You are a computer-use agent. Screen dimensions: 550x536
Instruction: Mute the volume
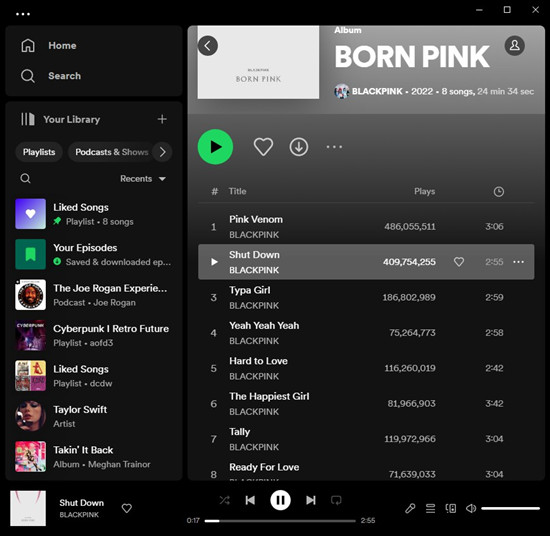[x=471, y=508]
